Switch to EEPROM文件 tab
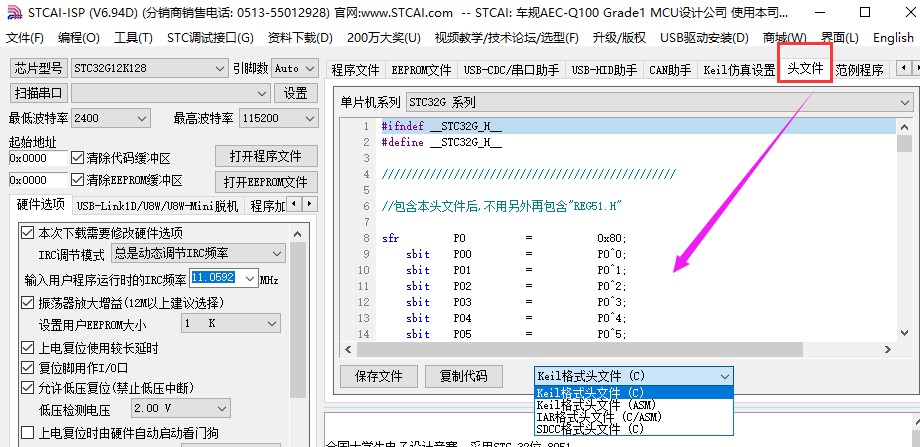This screenshot has width=920, height=447. (x=421, y=70)
